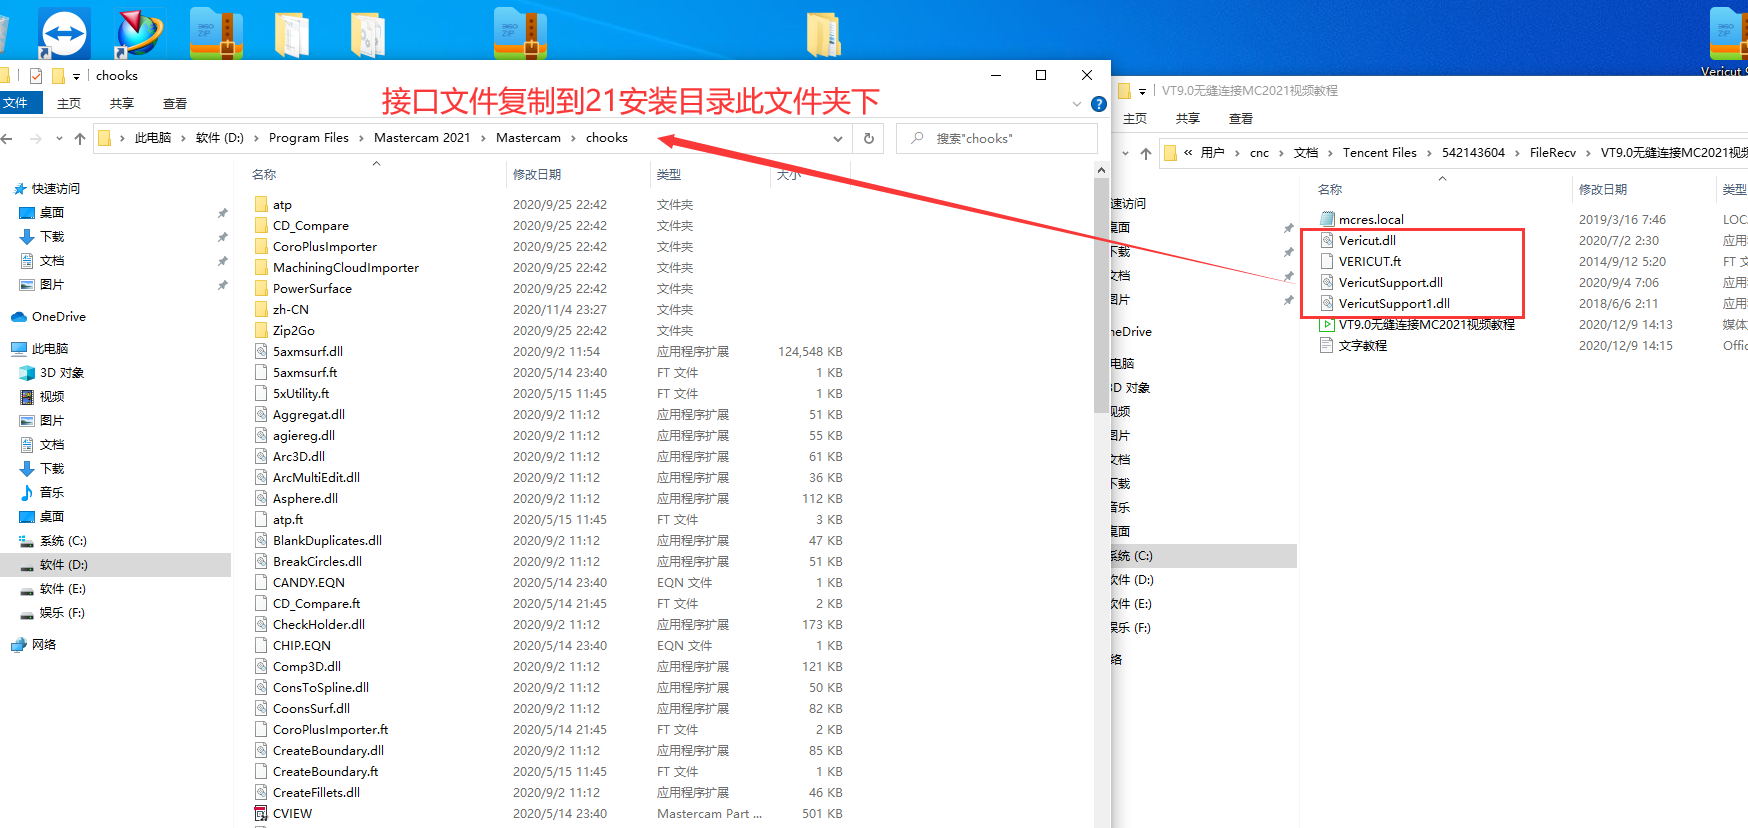Click the VT9.0 video tutorial file icon
1748x828 pixels.
coord(1327,324)
